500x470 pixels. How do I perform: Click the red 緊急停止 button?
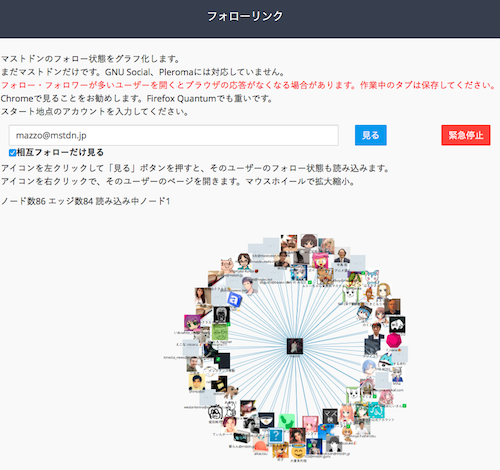pyautogui.click(x=466, y=135)
